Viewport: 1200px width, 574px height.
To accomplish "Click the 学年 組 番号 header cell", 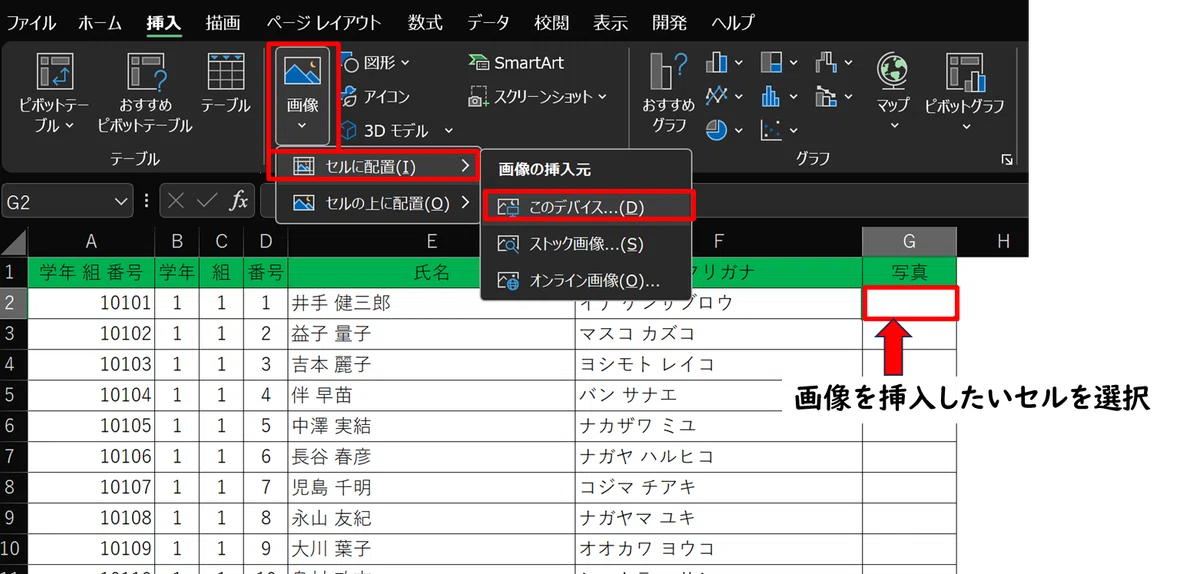I will [91, 271].
